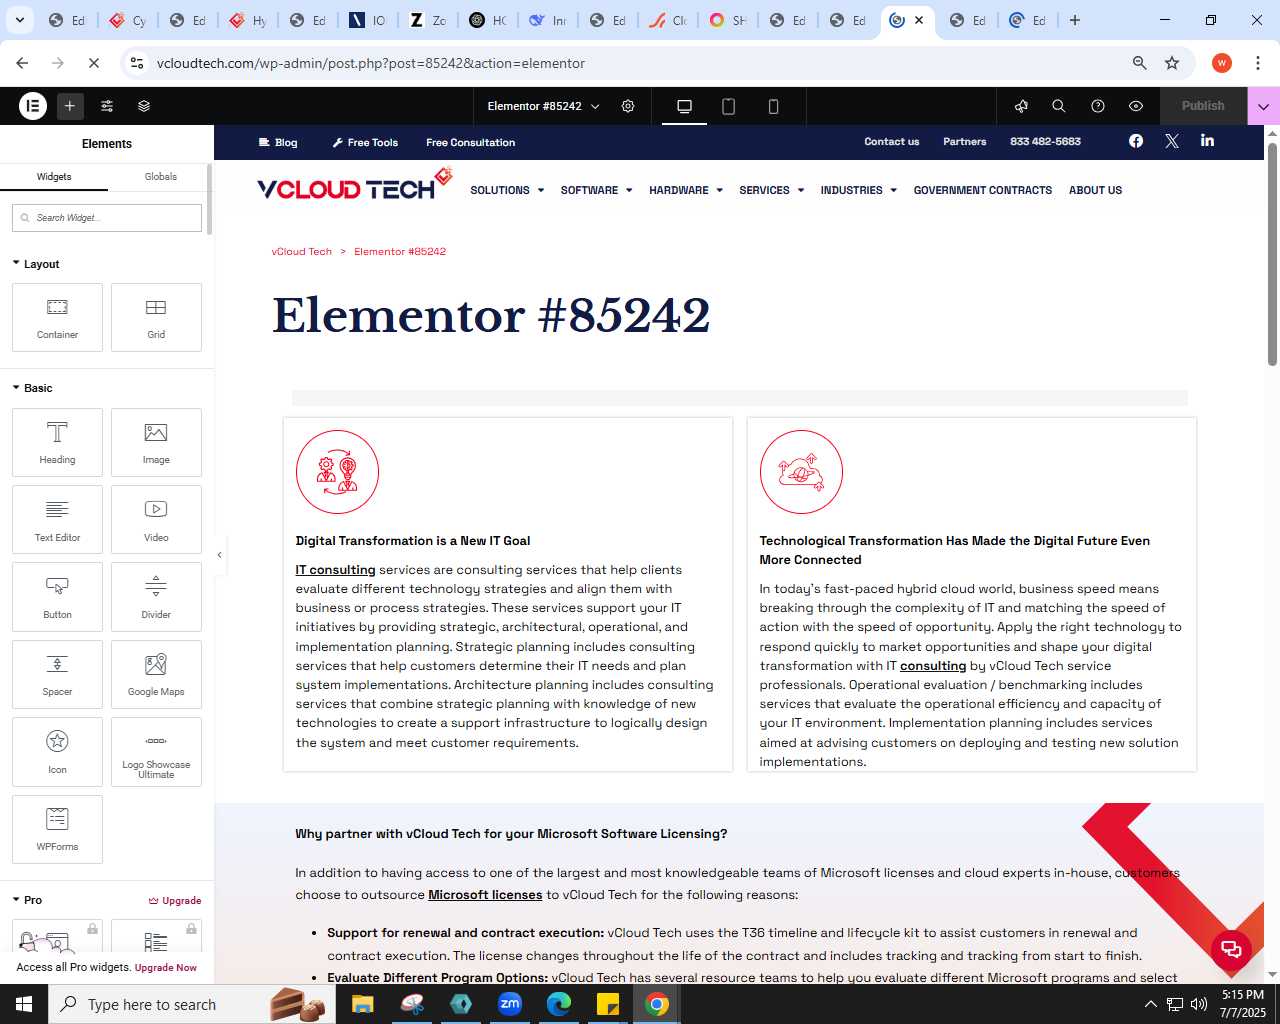The image size is (1280, 1024).
Task: Open the Publish options arrow
Action: pyautogui.click(x=1263, y=106)
